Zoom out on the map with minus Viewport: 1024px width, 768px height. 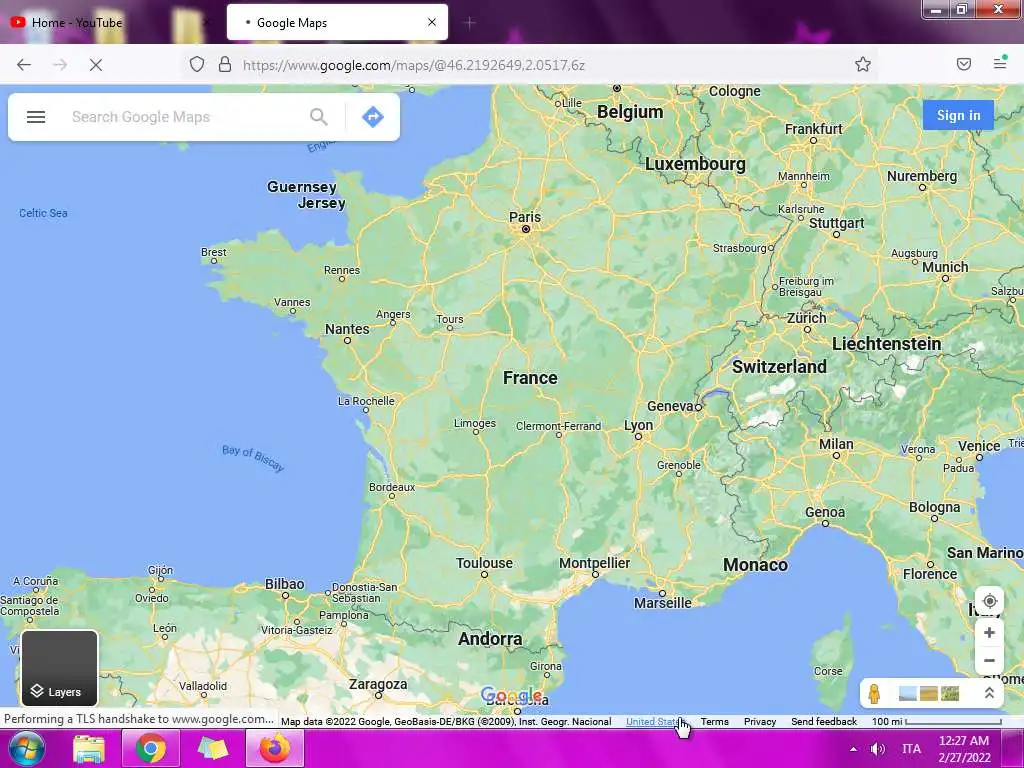(989, 660)
